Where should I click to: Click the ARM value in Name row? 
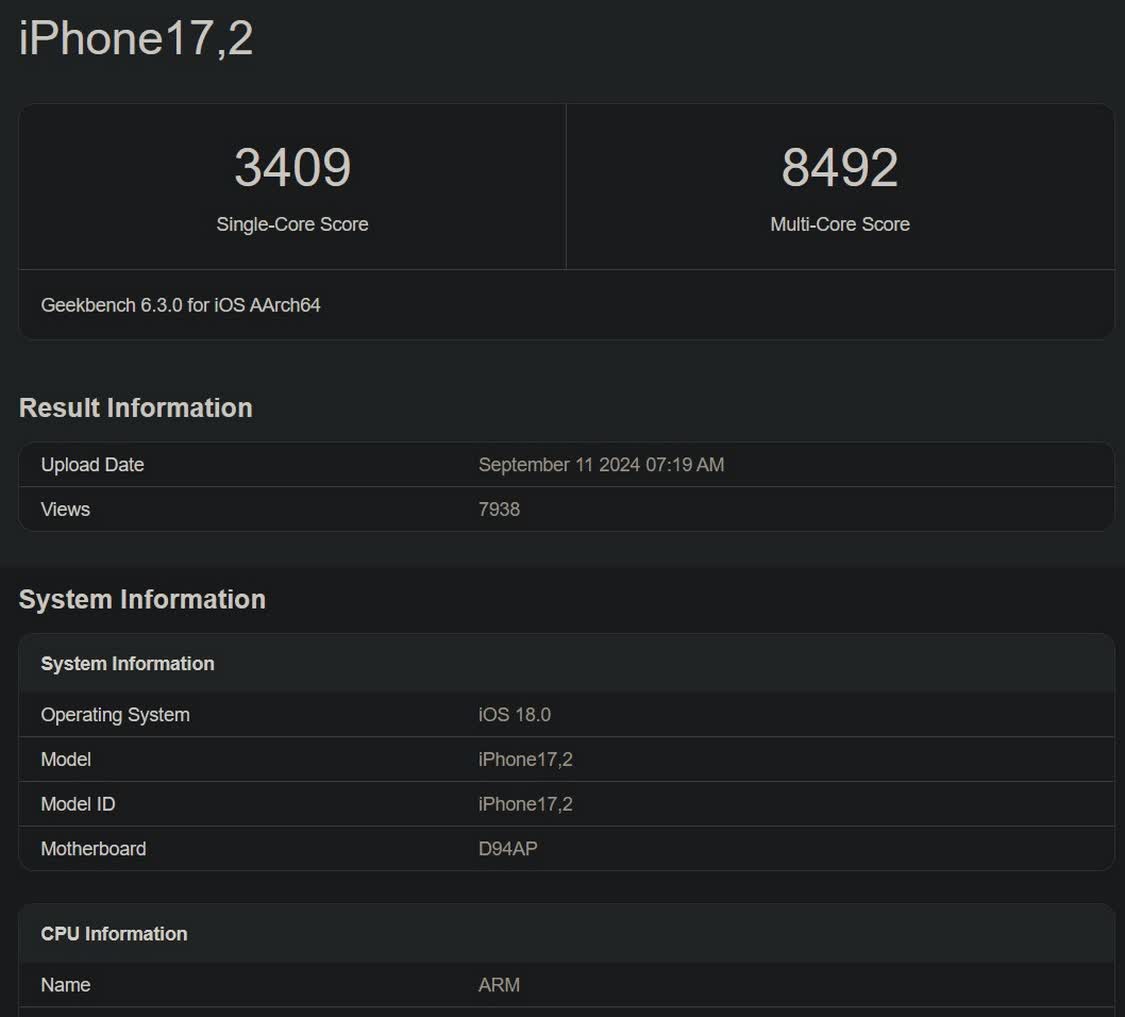pos(499,985)
